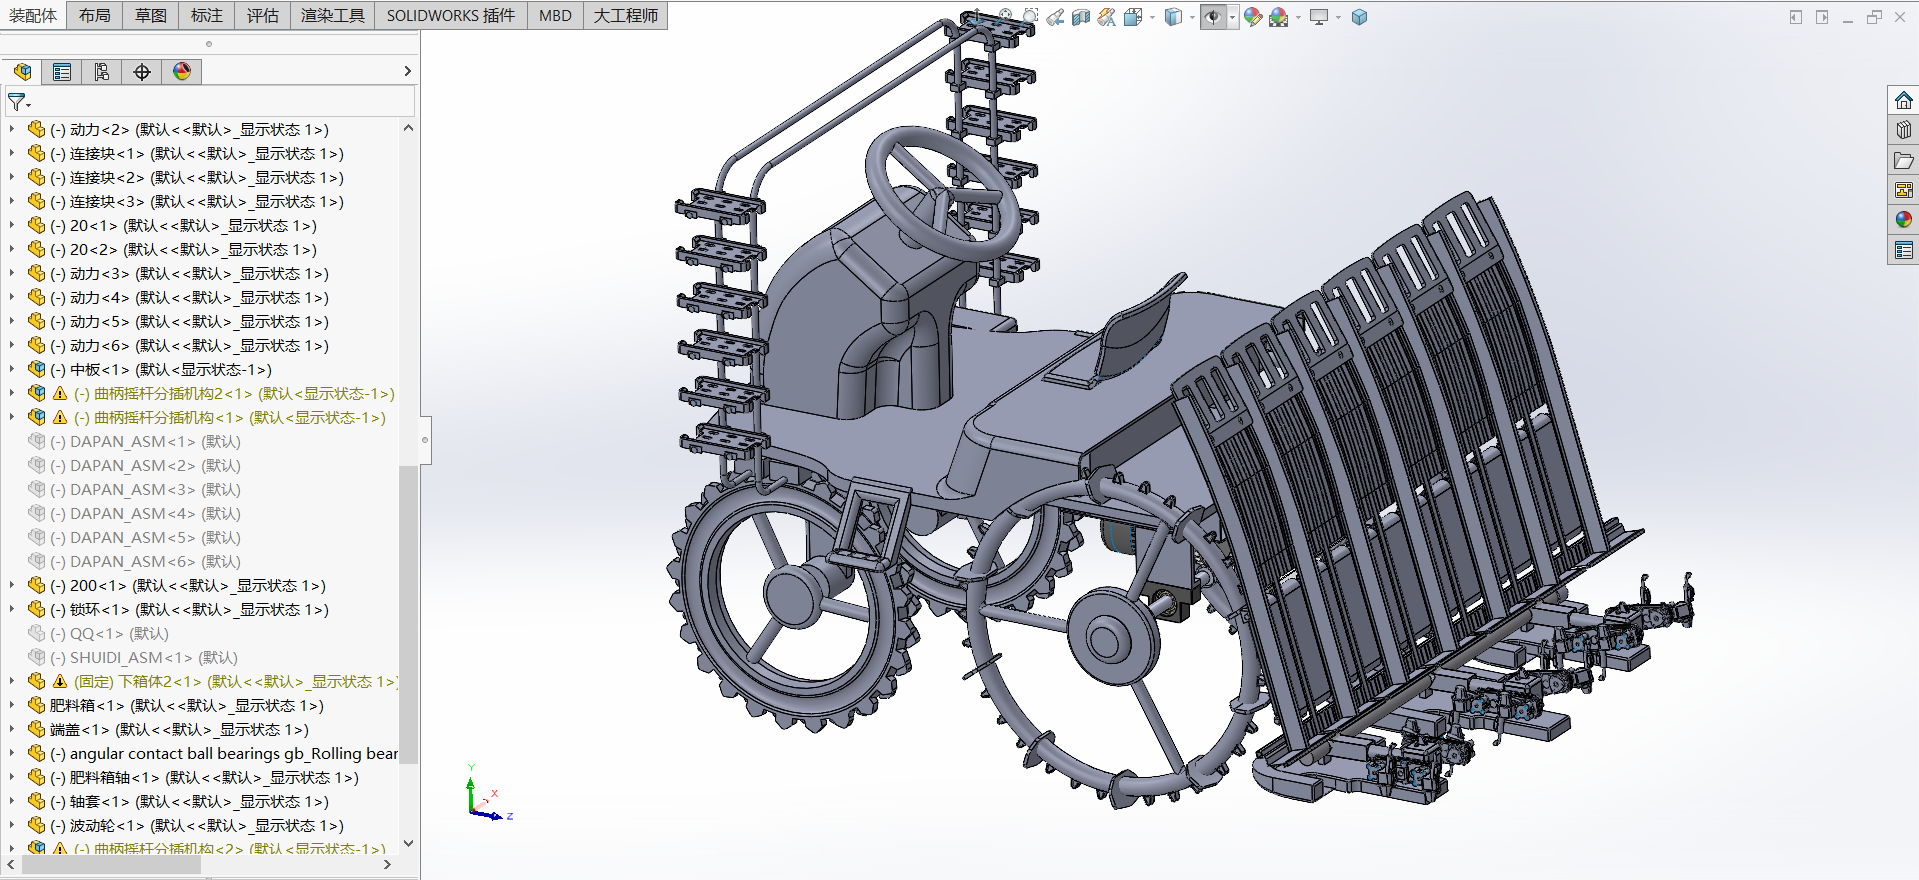Switch to the 装配体 tab

click(x=33, y=15)
